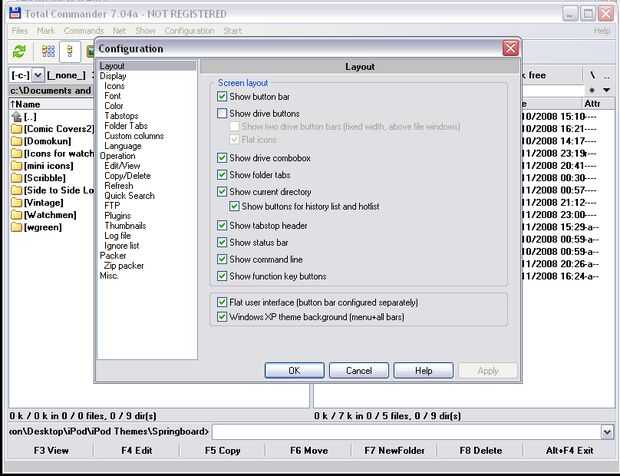This screenshot has width=620, height=476.
Task: Click the Name column header in left panel
Action: point(51,104)
